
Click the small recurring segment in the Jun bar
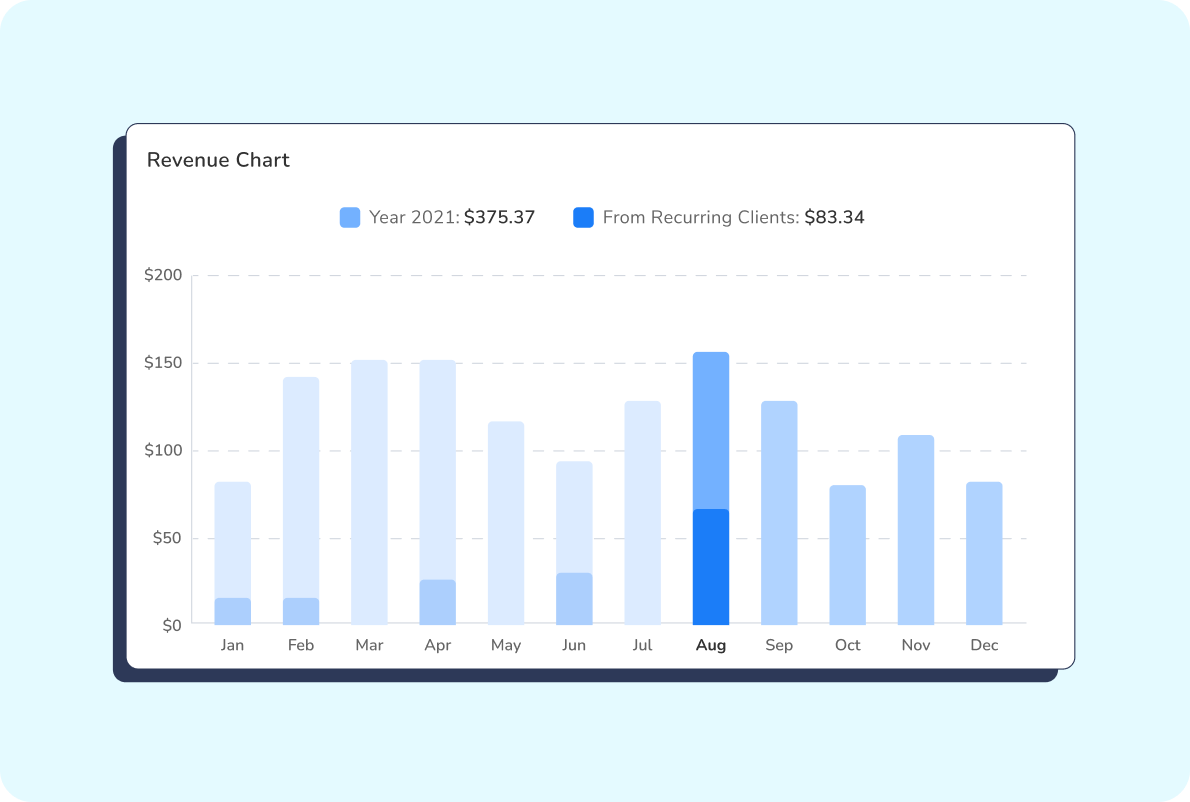pyautogui.click(x=575, y=598)
